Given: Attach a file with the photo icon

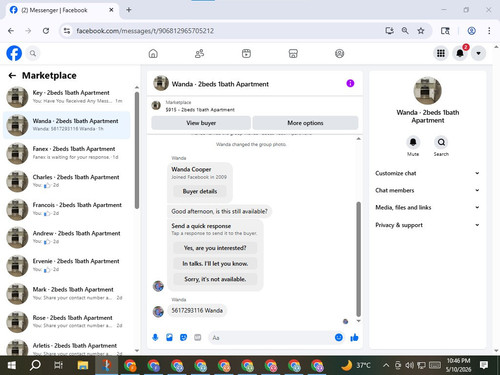Looking at the screenshot, I should [x=169, y=338].
